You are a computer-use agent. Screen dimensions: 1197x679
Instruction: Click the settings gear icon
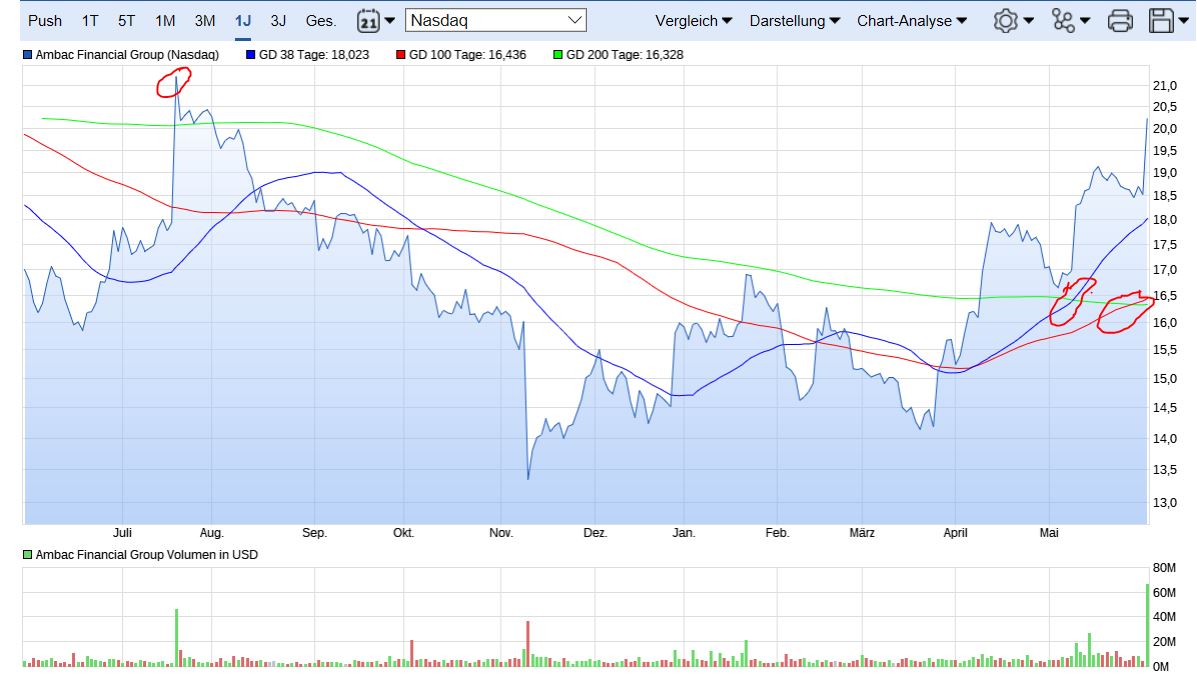[x=1005, y=20]
